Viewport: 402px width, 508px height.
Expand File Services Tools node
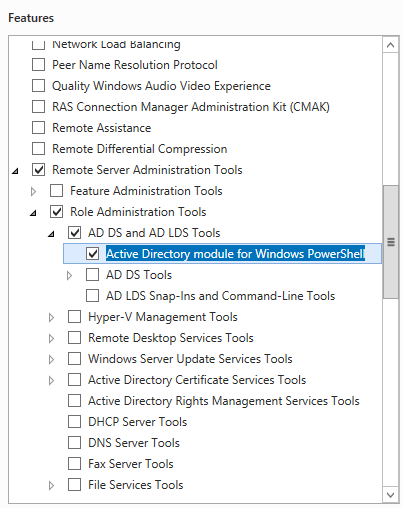click(51, 485)
